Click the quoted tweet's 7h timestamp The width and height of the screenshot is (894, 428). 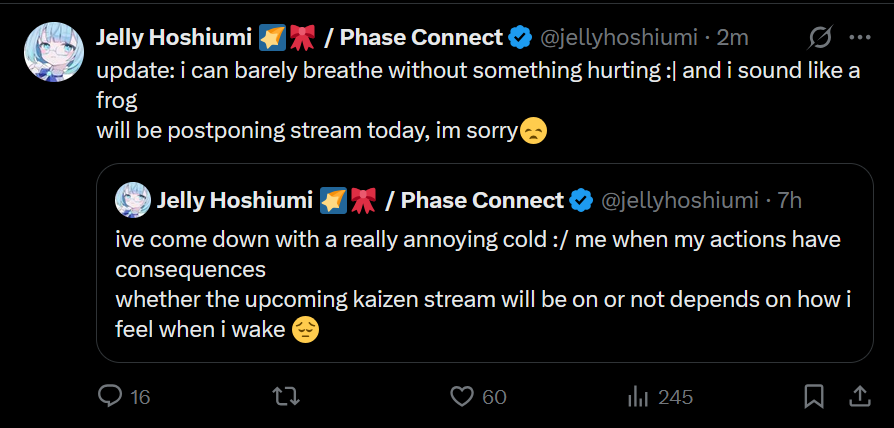(x=789, y=200)
